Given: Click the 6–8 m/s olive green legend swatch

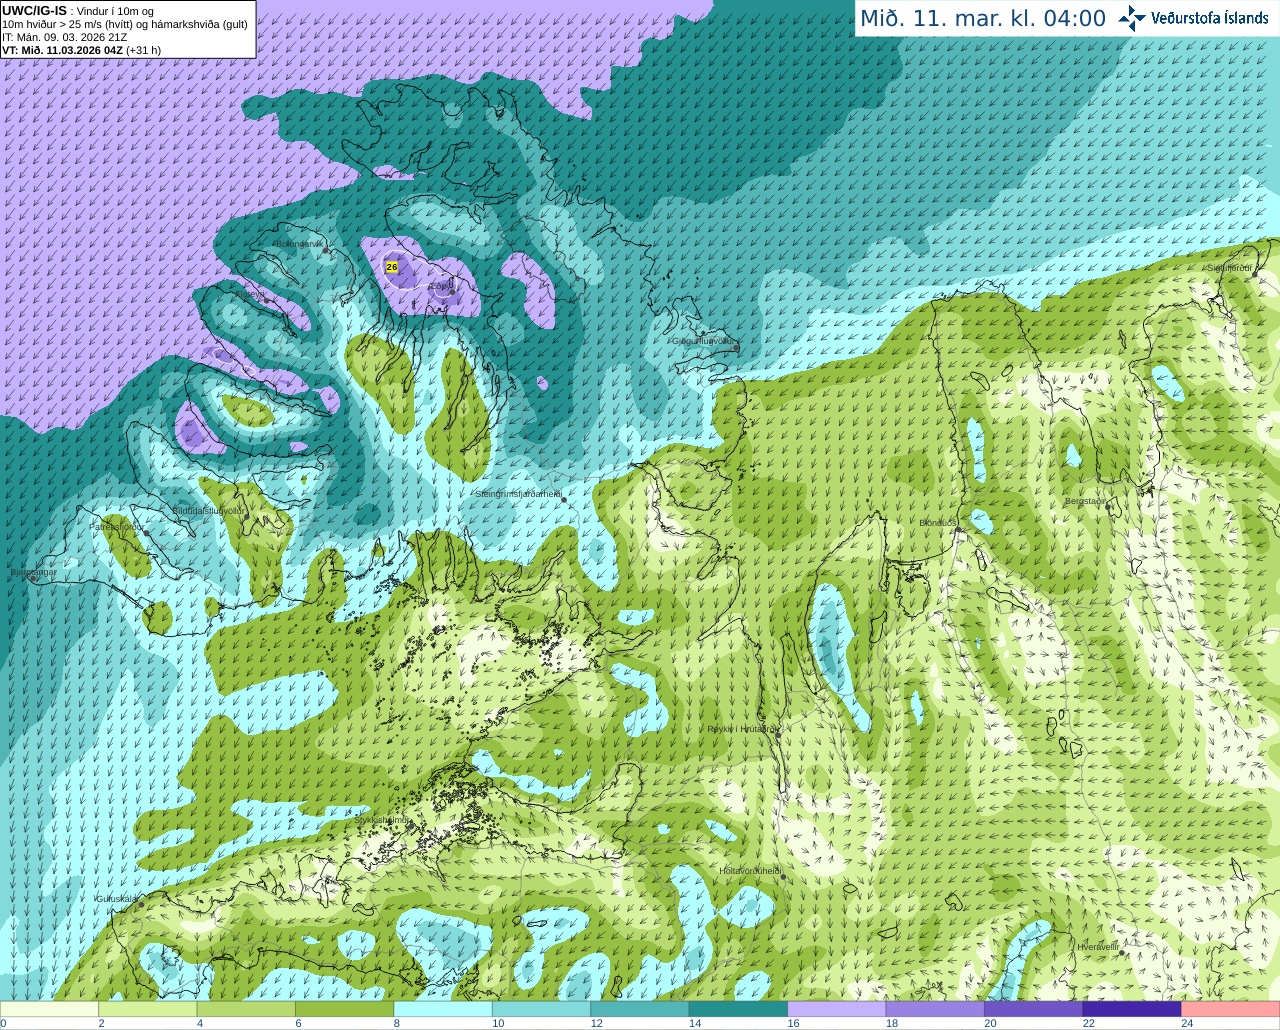Looking at the screenshot, I should point(345,1009).
